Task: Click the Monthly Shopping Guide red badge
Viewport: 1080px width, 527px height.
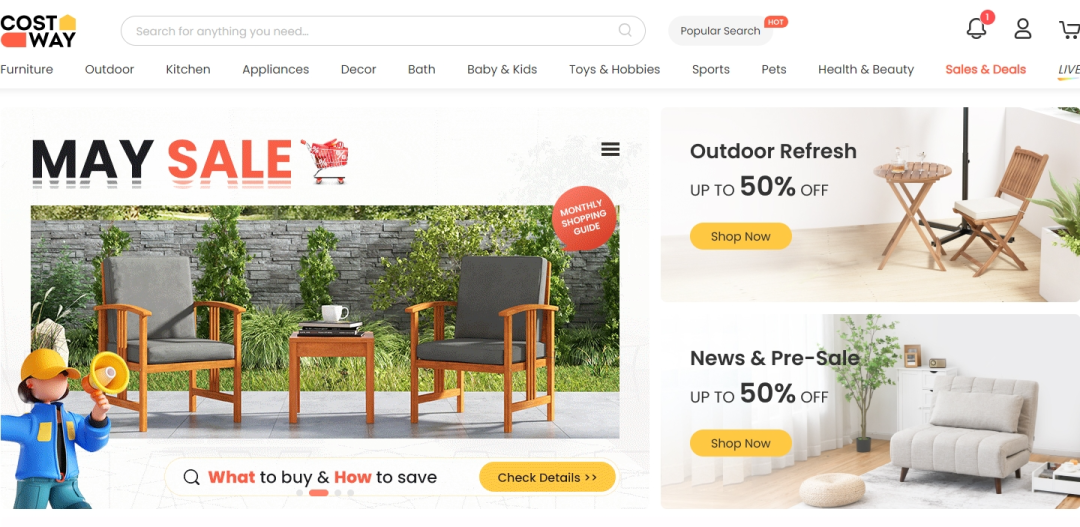Action: [583, 218]
